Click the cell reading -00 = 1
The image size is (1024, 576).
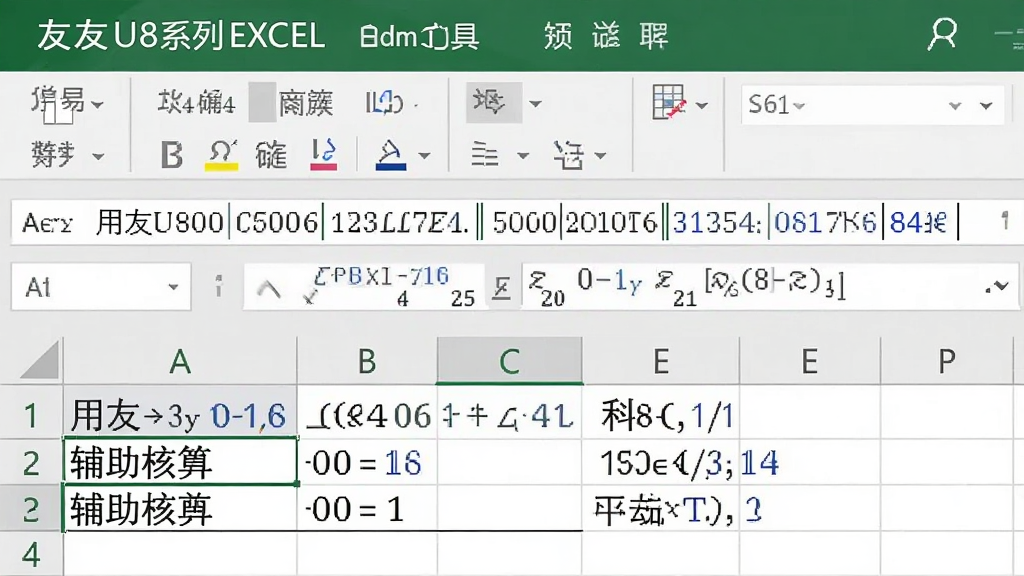tap(367, 509)
